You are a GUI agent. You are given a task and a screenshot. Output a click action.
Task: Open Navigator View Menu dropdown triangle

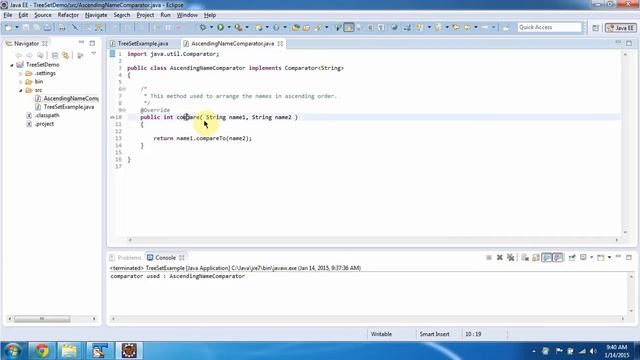pyautogui.click(x=93, y=54)
